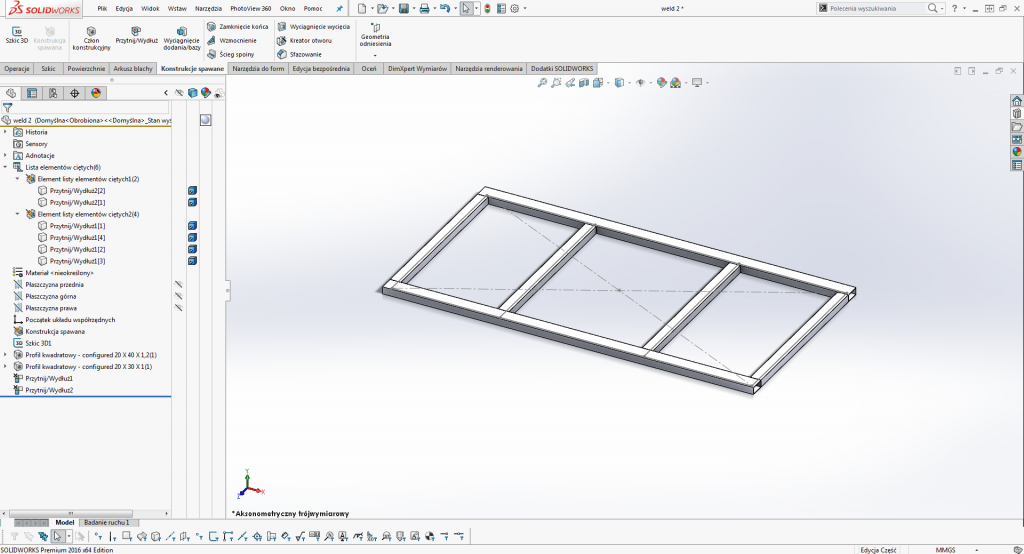Click the Przytnij/Wydłuż ribbon tool
Image resolution: width=1024 pixels, height=554 pixels.
(134, 37)
